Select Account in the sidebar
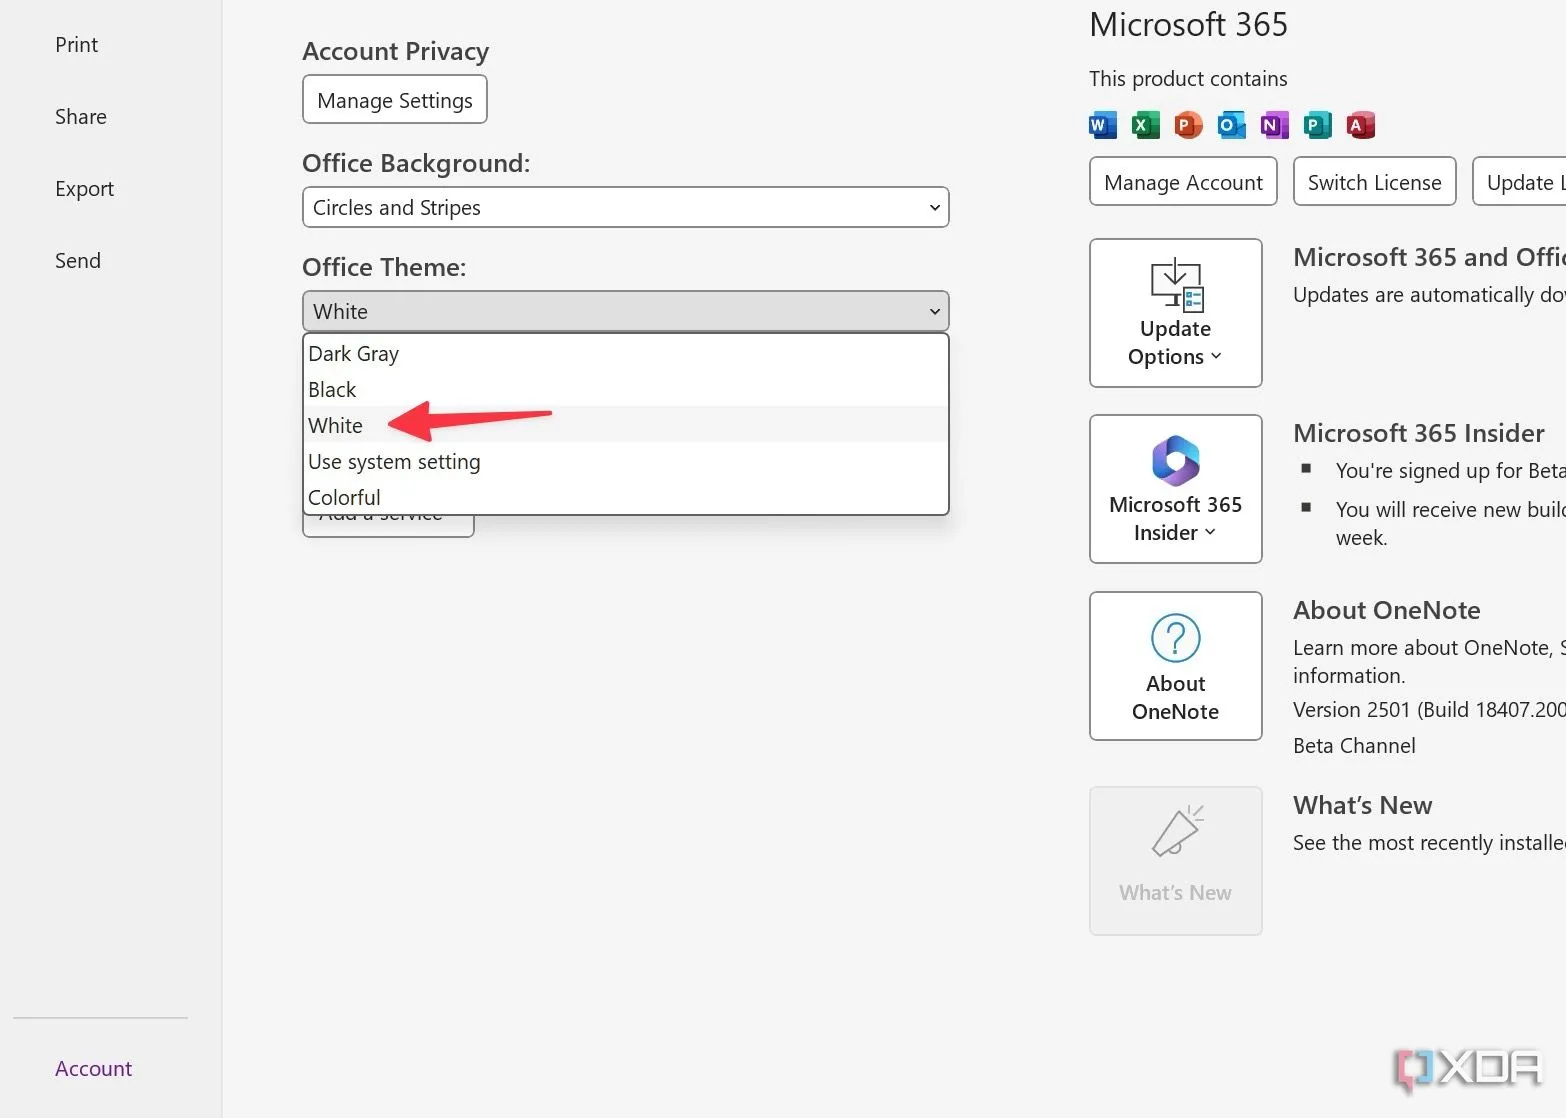The image size is (1566, 1118). pos(94,1069)
